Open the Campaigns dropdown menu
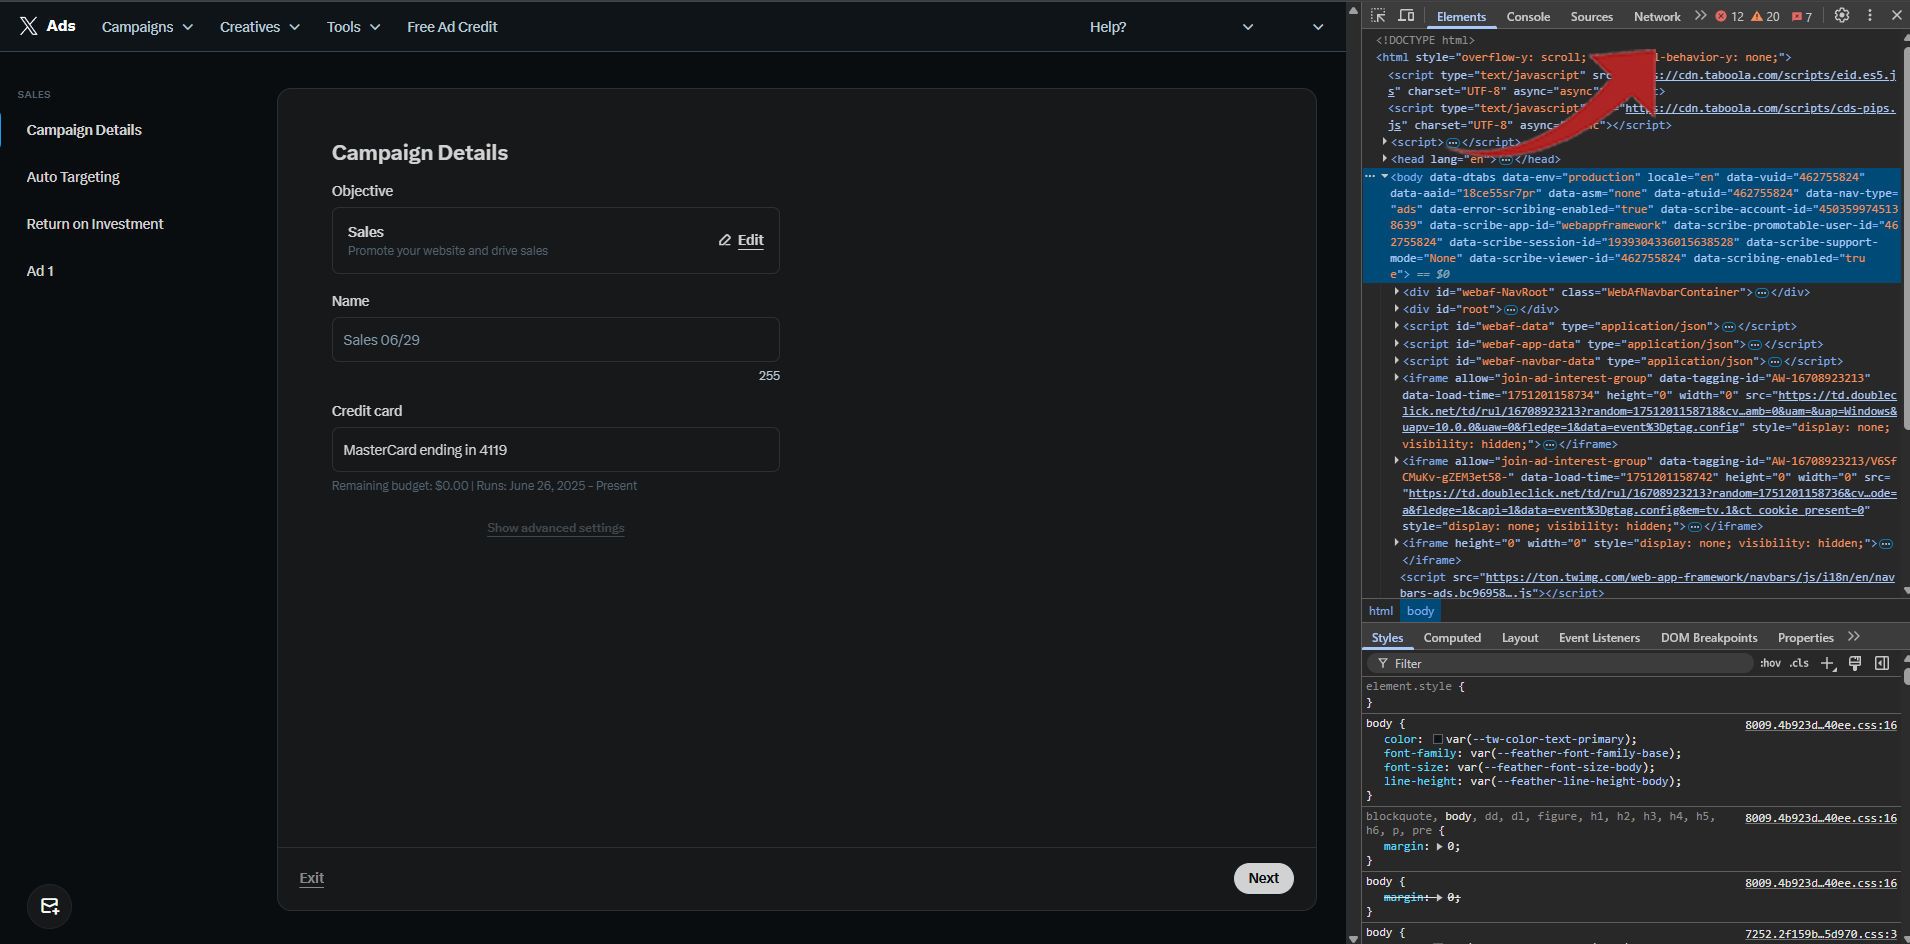Viewport: 1910px width, 944px height. pyautogui.click(x=147, y=27)
